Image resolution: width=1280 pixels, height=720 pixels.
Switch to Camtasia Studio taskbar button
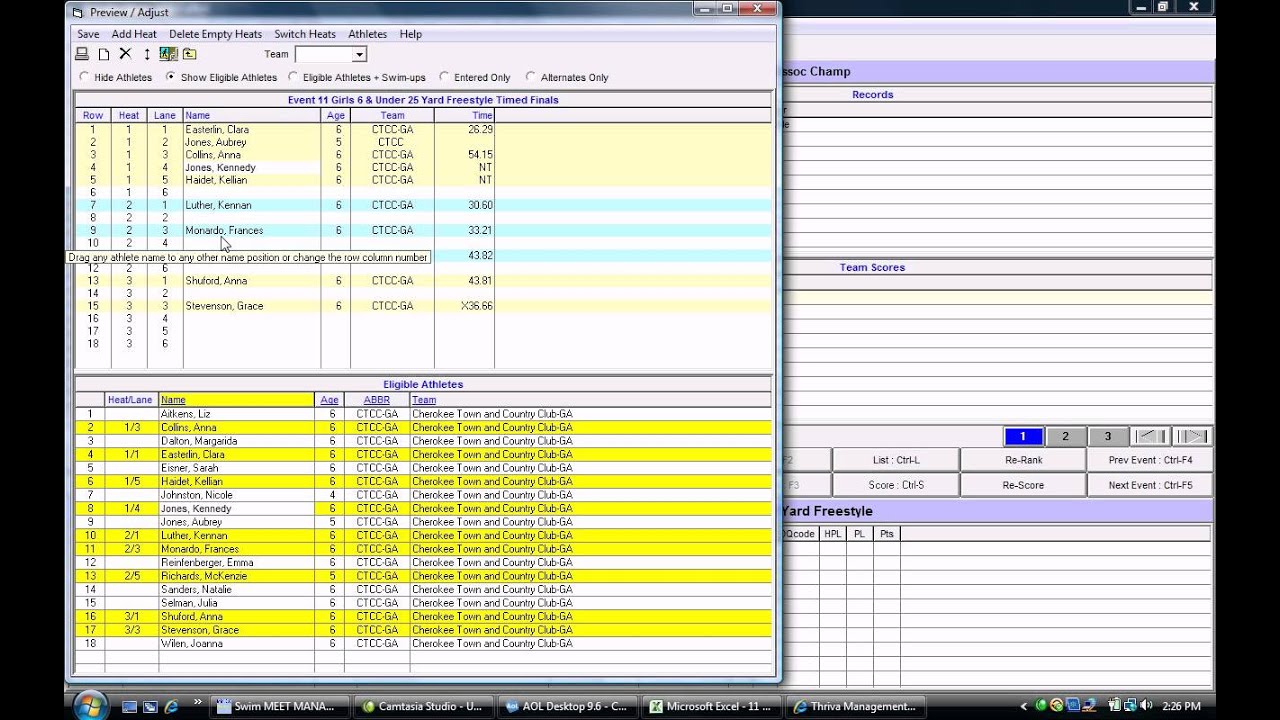[424, 706]
